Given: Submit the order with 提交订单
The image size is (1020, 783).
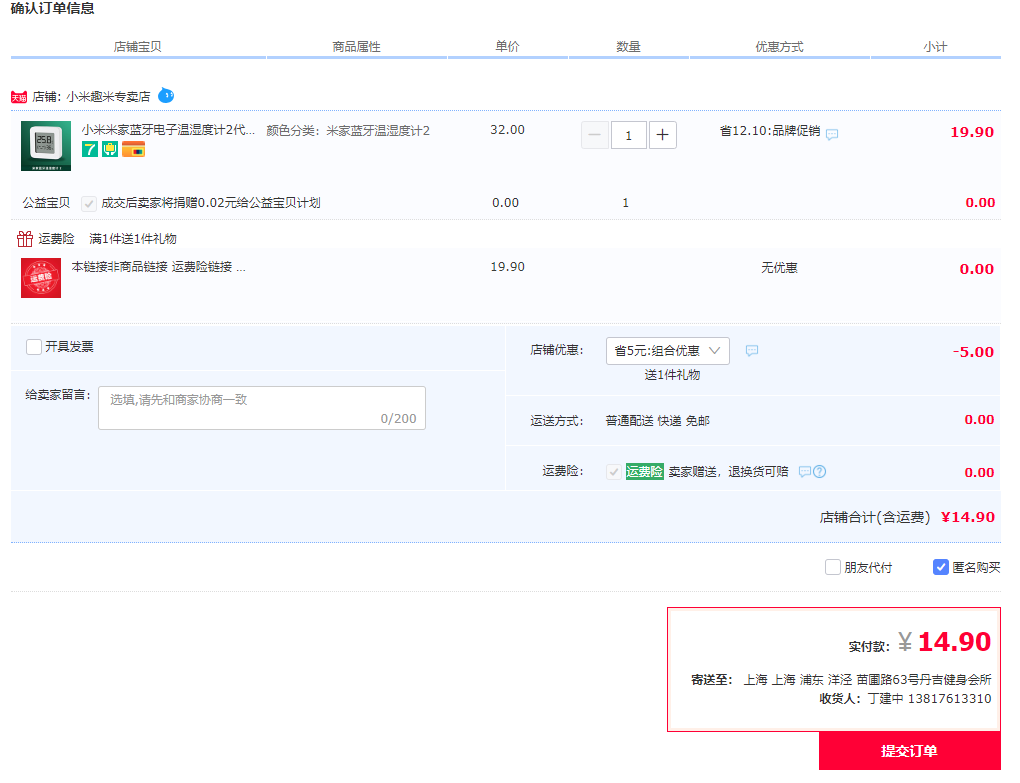Looking at the screenshot, I should [x=909, y=750].
